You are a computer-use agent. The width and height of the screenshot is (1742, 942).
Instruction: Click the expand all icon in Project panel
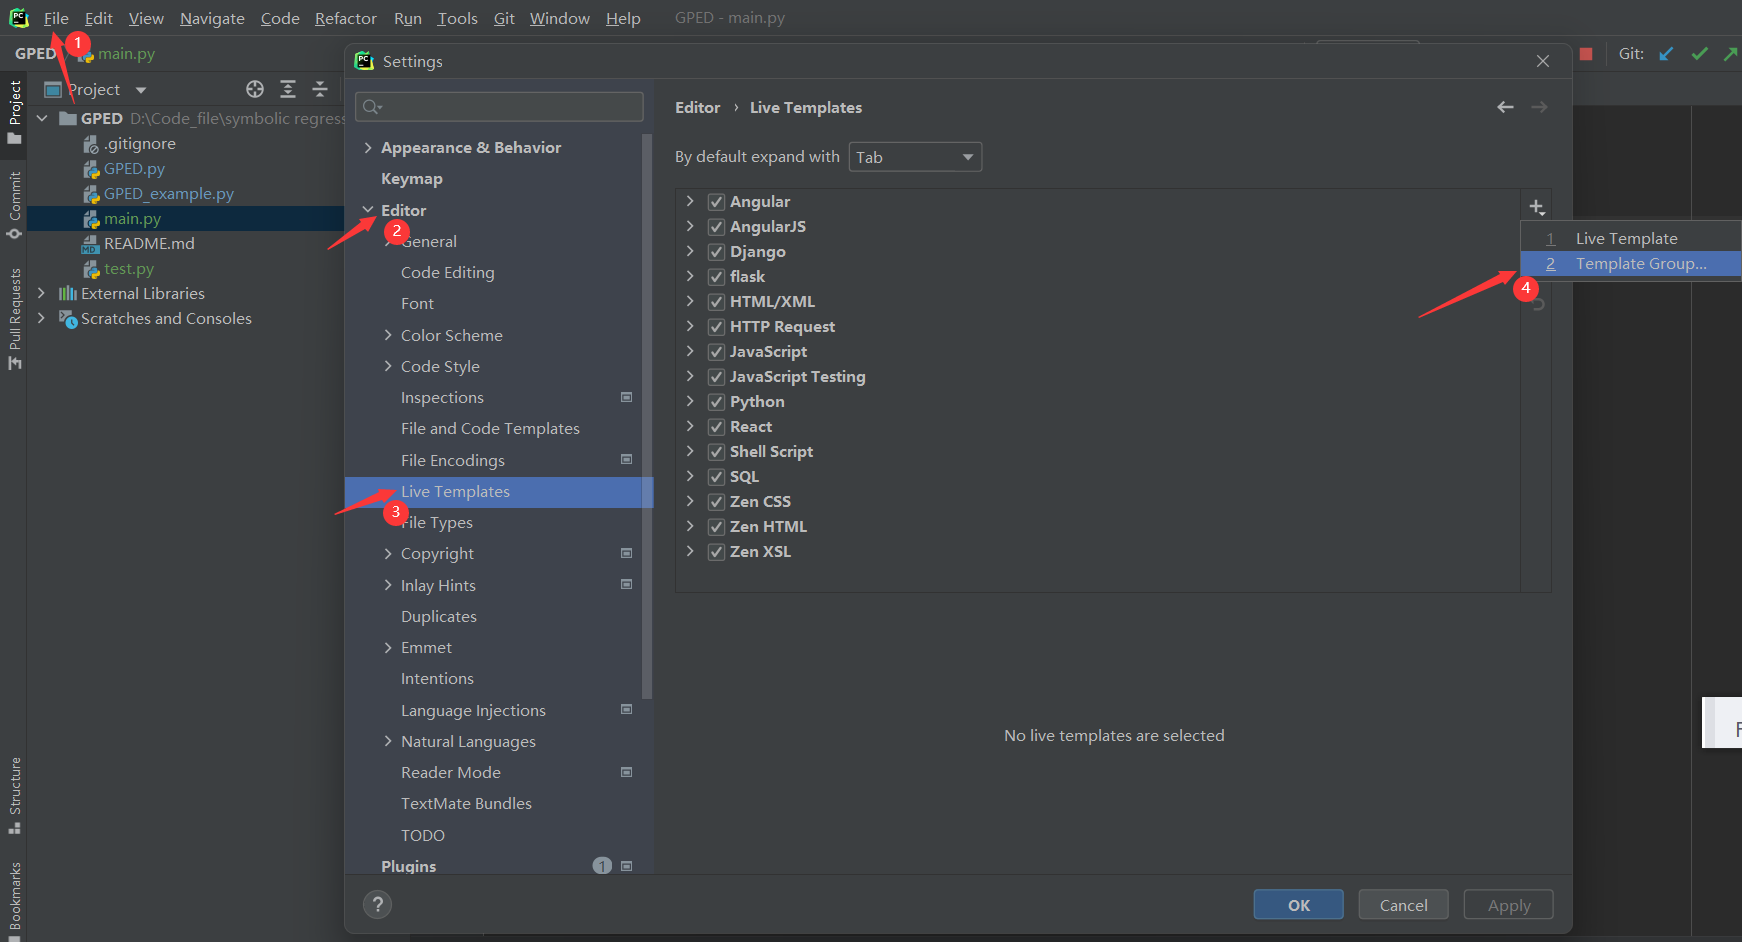click(288, 89)
